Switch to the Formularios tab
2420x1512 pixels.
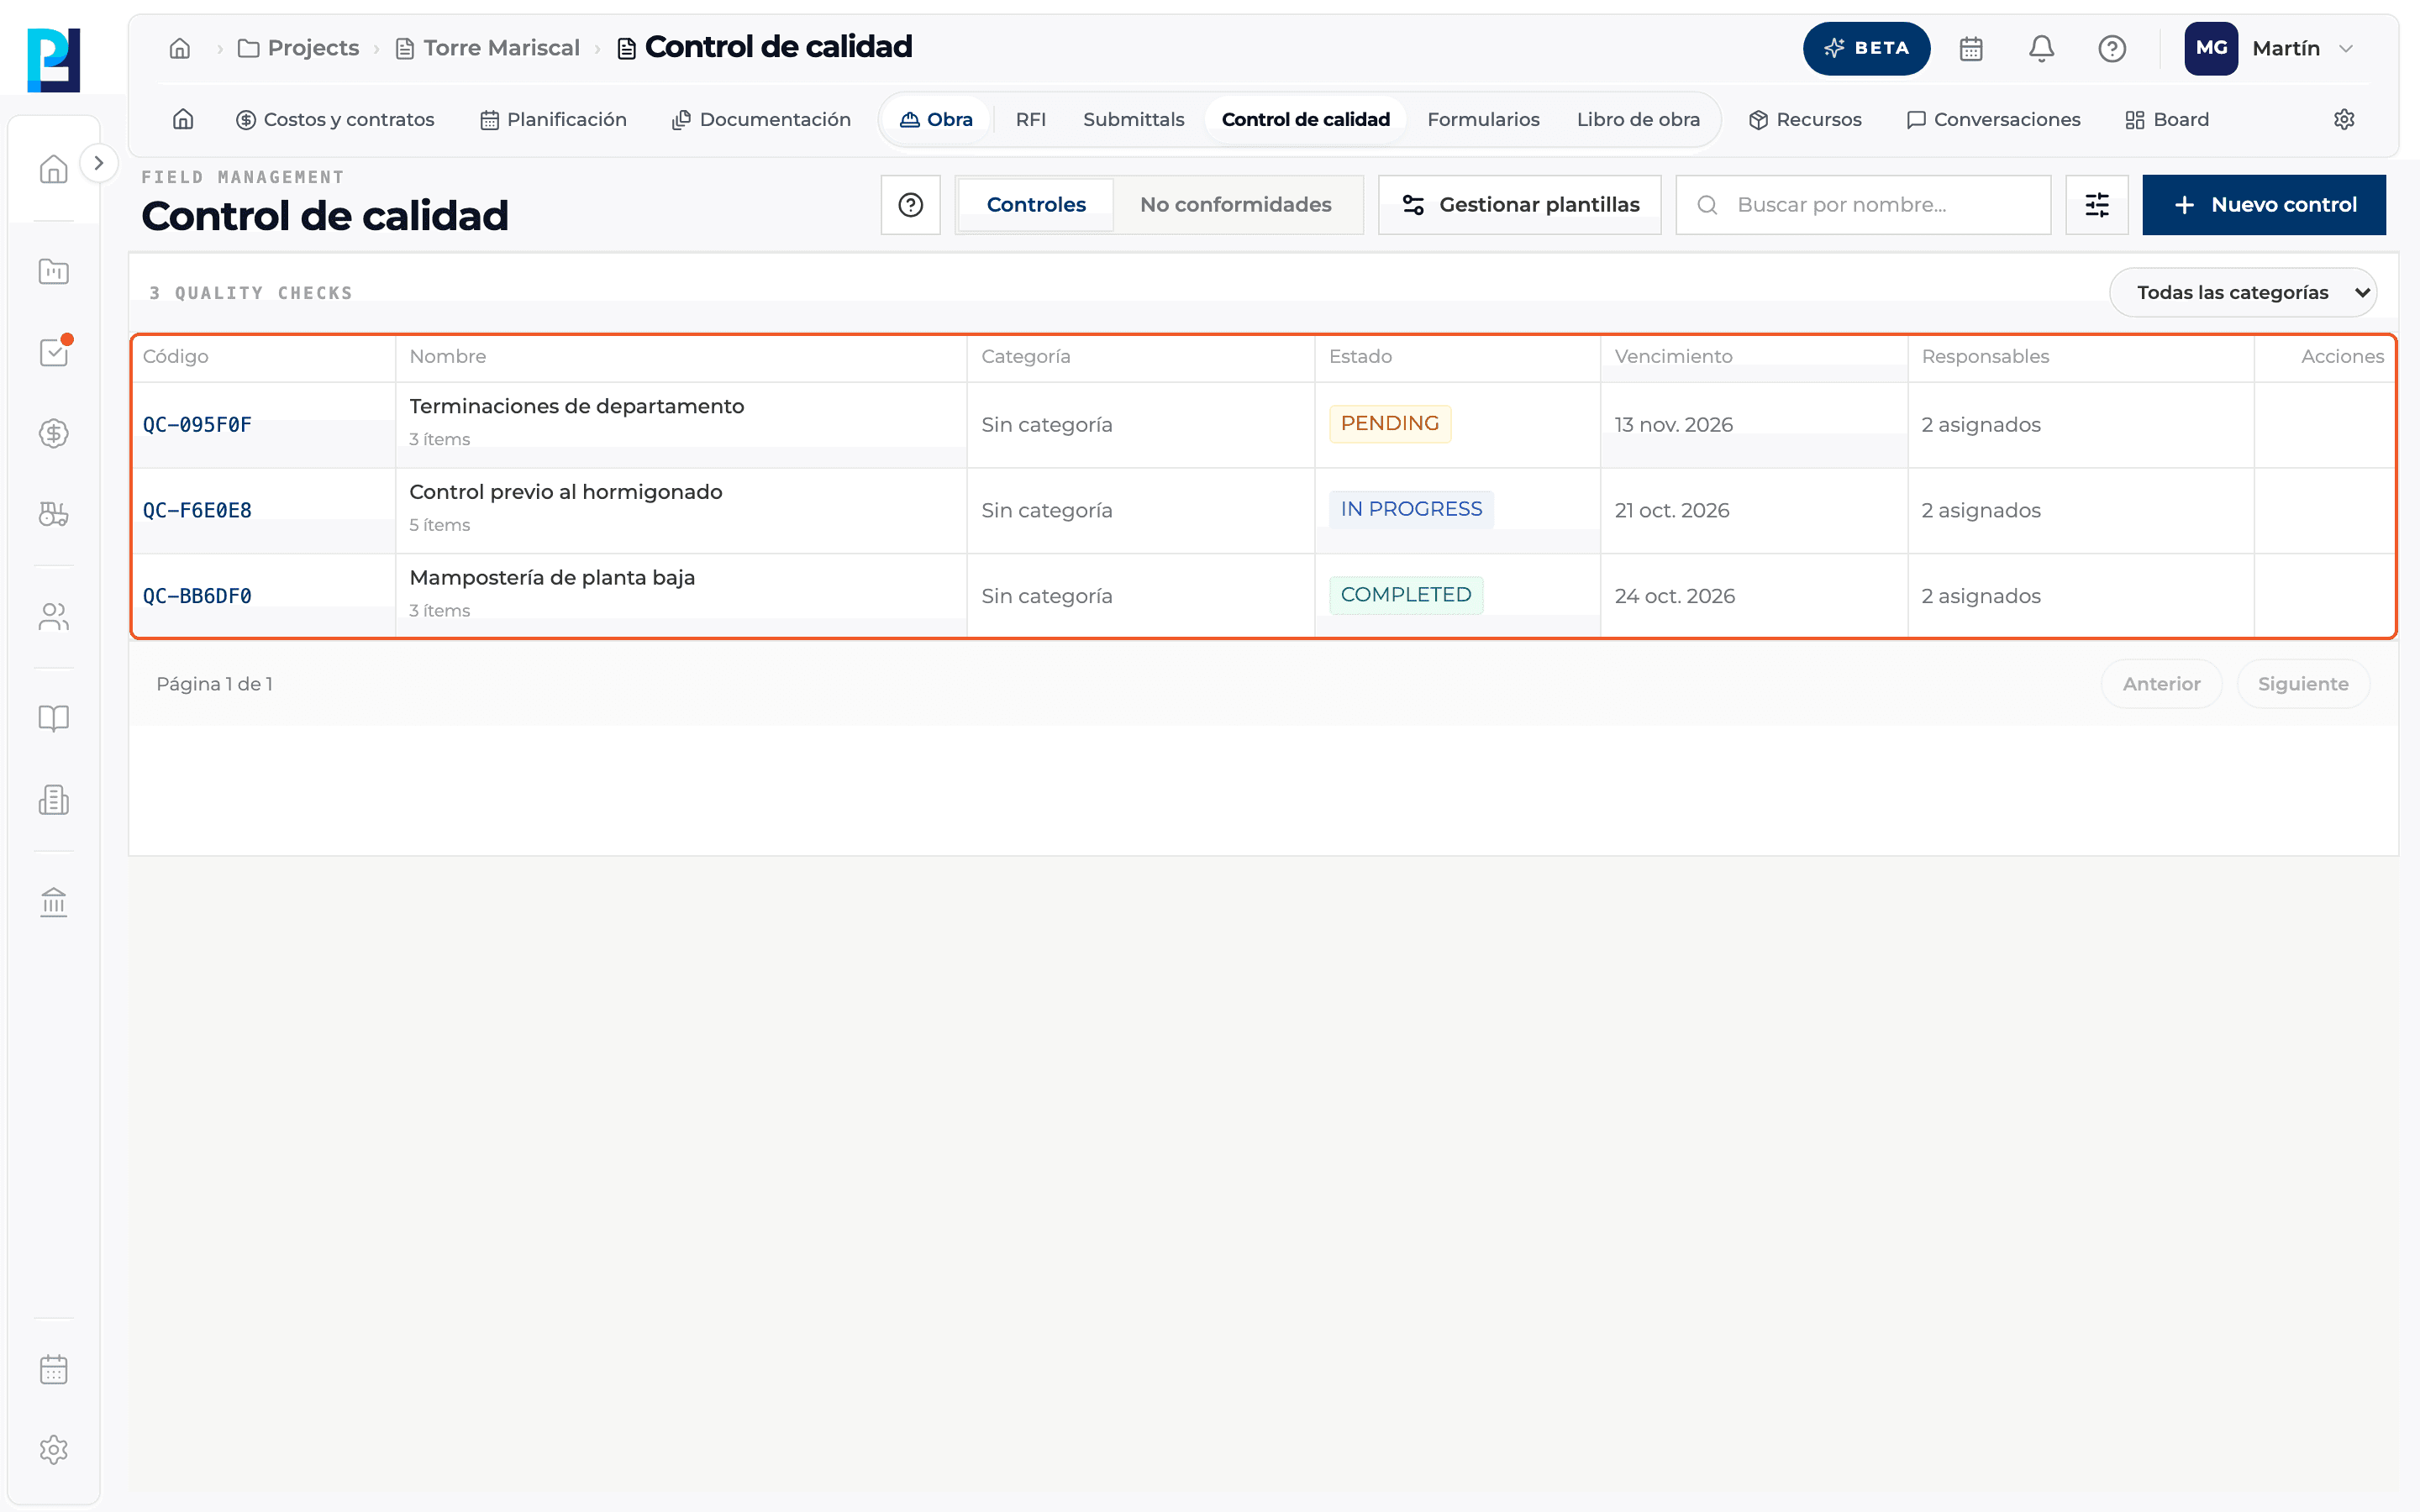[1483, 119]
